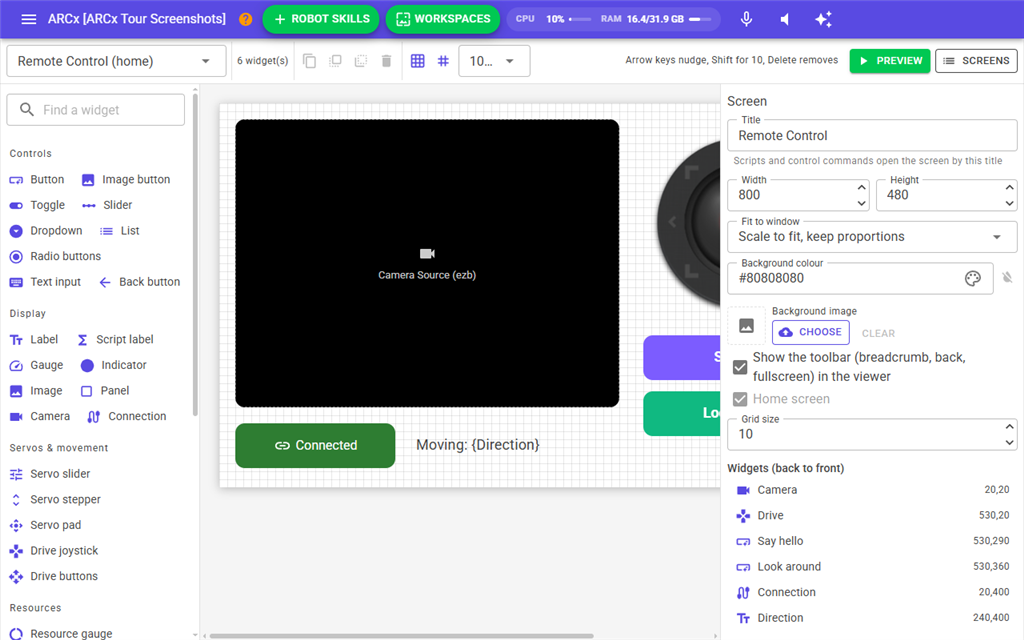Increase the Grid size value
Screen dimensions: 1024x640
1010,426
